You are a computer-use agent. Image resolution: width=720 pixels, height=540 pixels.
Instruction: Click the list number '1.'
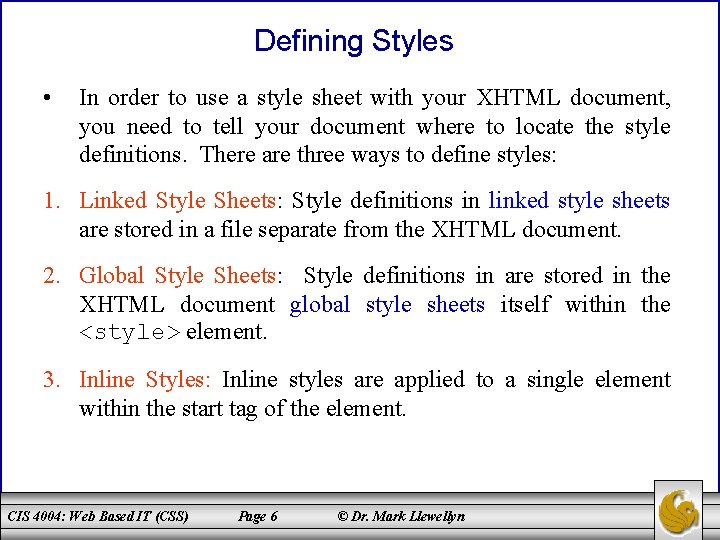click(x=52, y=201)
